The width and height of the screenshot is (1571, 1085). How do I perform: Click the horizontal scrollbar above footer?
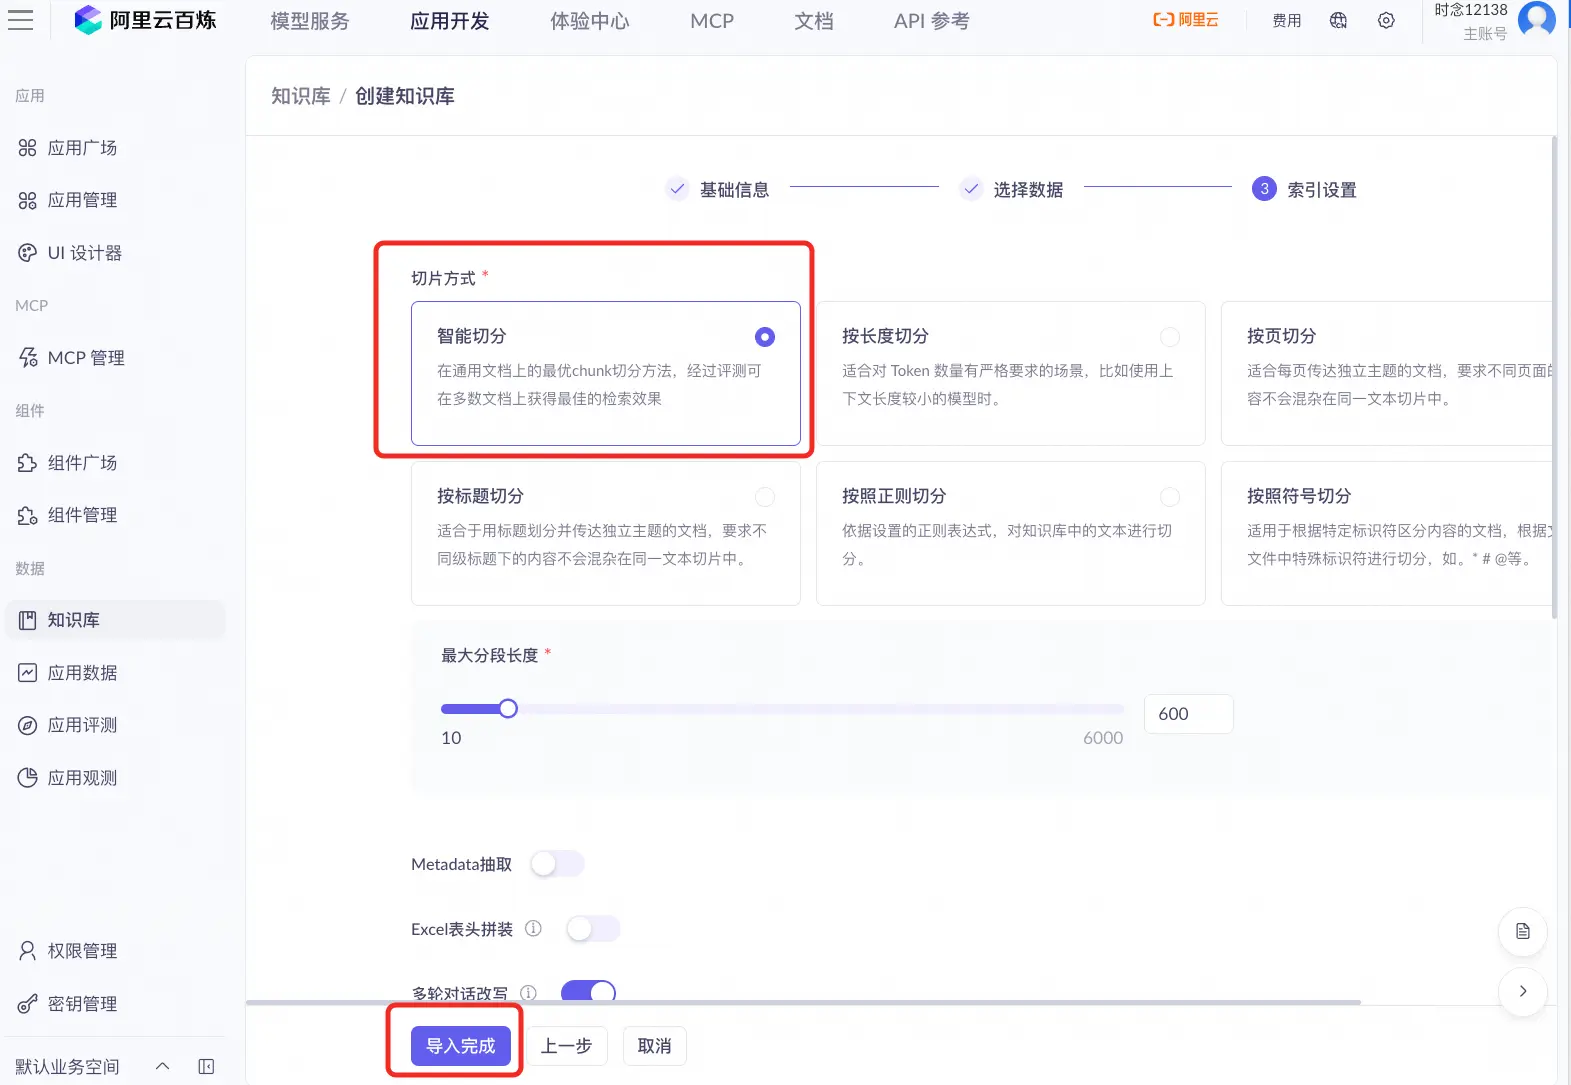pyautogui.click(x=803, y=1002)
